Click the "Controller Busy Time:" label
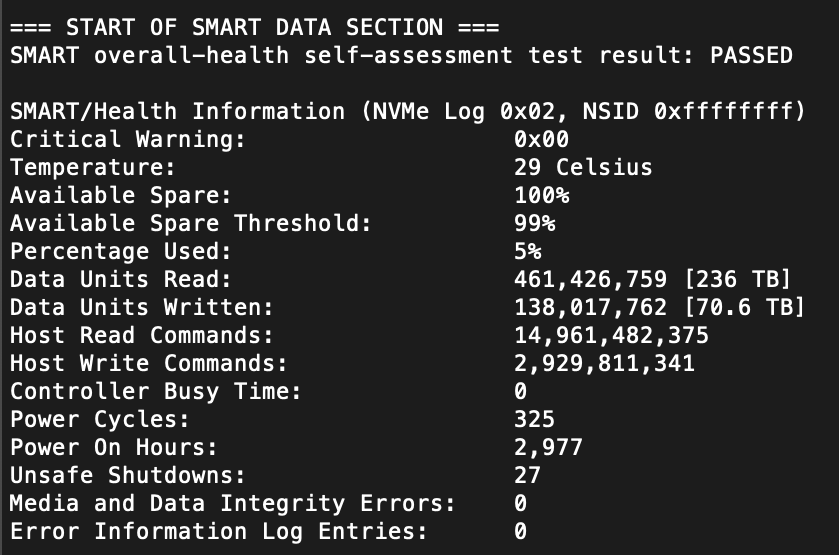The image size is (839, 555). click(x=157, y=391)
